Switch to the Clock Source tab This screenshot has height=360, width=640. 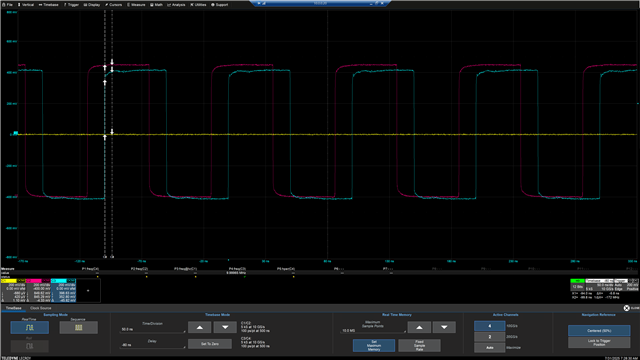tap(40, 308)
